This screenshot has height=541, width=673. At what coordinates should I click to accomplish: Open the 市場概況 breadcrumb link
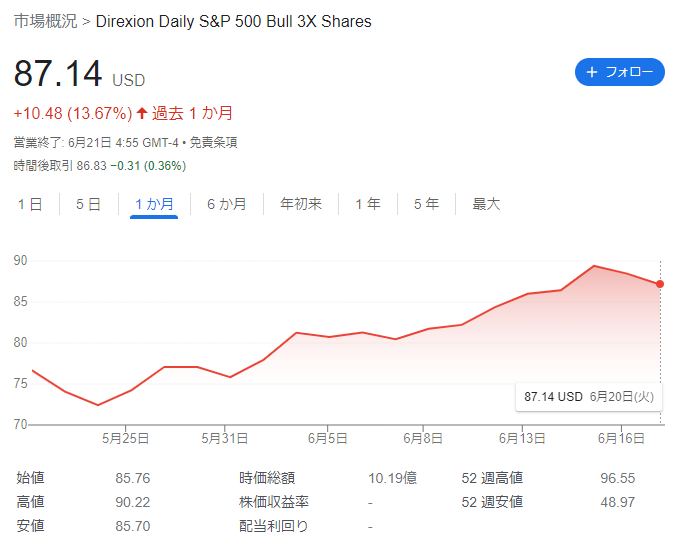click(45, 21)
